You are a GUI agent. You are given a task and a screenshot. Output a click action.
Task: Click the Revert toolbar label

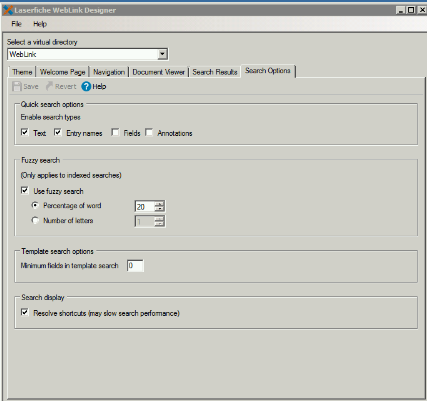pos(66,87)
